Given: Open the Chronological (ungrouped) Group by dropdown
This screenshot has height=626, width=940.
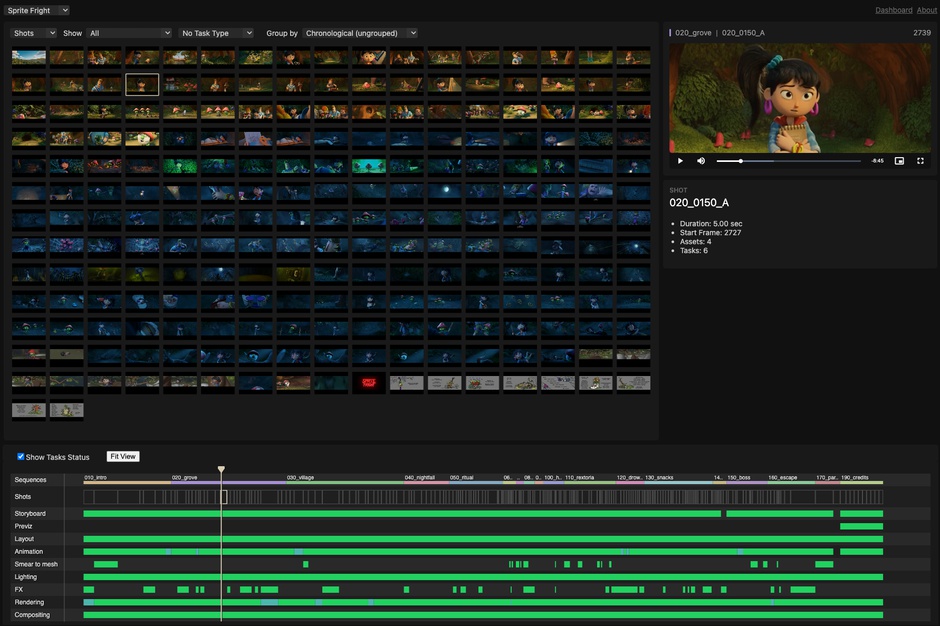Looking at the screenshot, I should click(360, 33).
